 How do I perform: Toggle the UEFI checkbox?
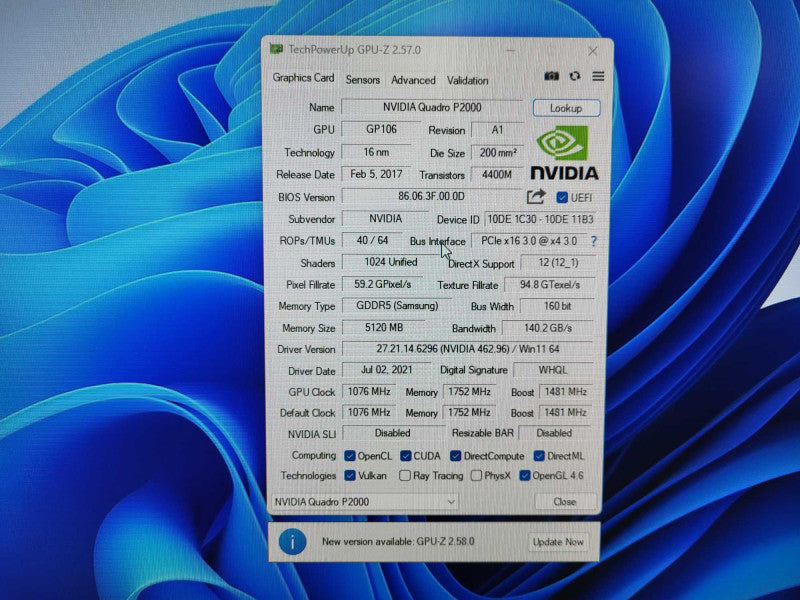click(562, 197)
